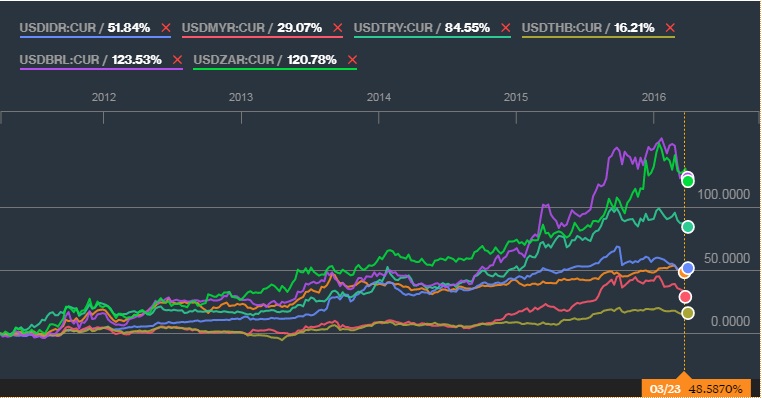The image size is (762, 398).
Task: Open the USDMYR:CUR ticker label
Action: tap(224, 28)
